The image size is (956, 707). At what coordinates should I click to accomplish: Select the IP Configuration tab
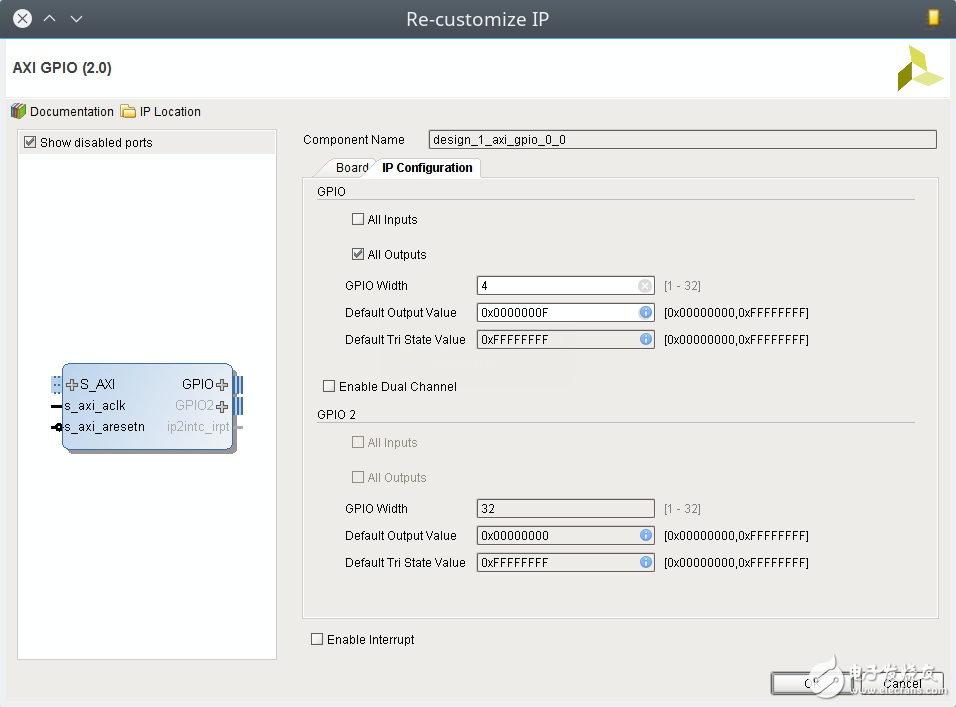pos(427,168)
